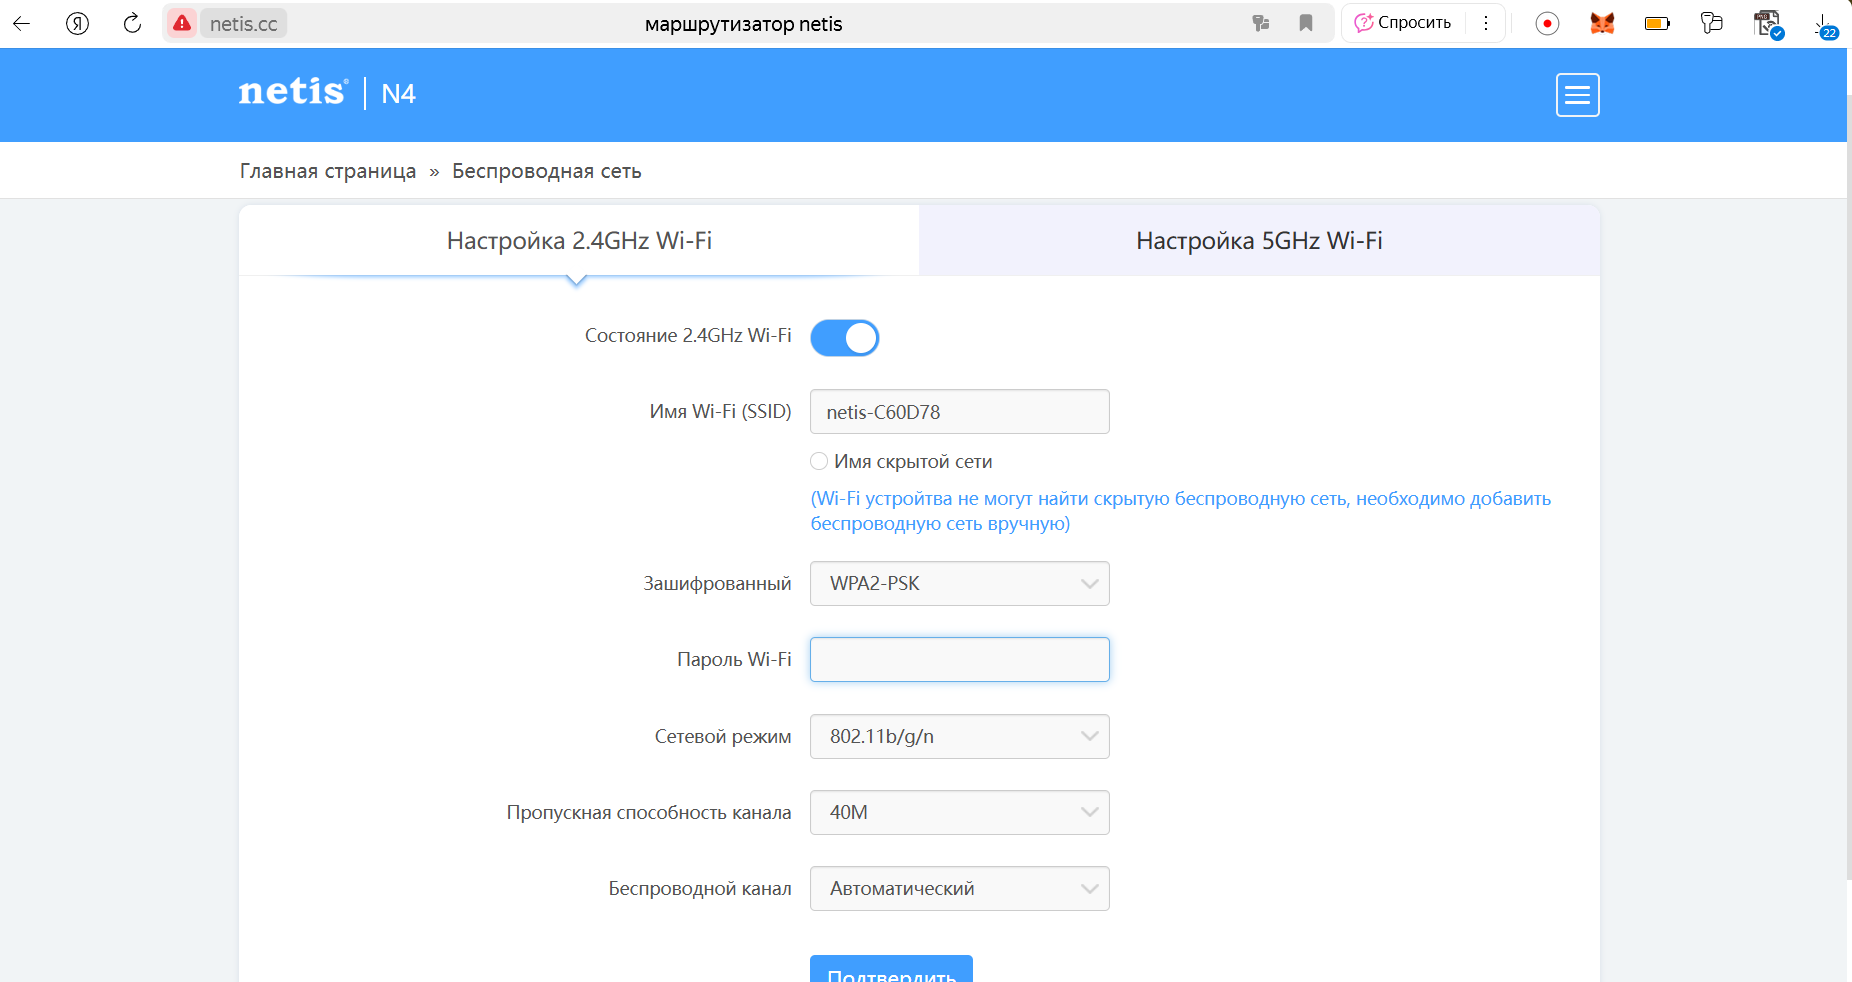Click the netis.cc address chip
Viewport: 1852px width, 982px height.
[243, 23]
